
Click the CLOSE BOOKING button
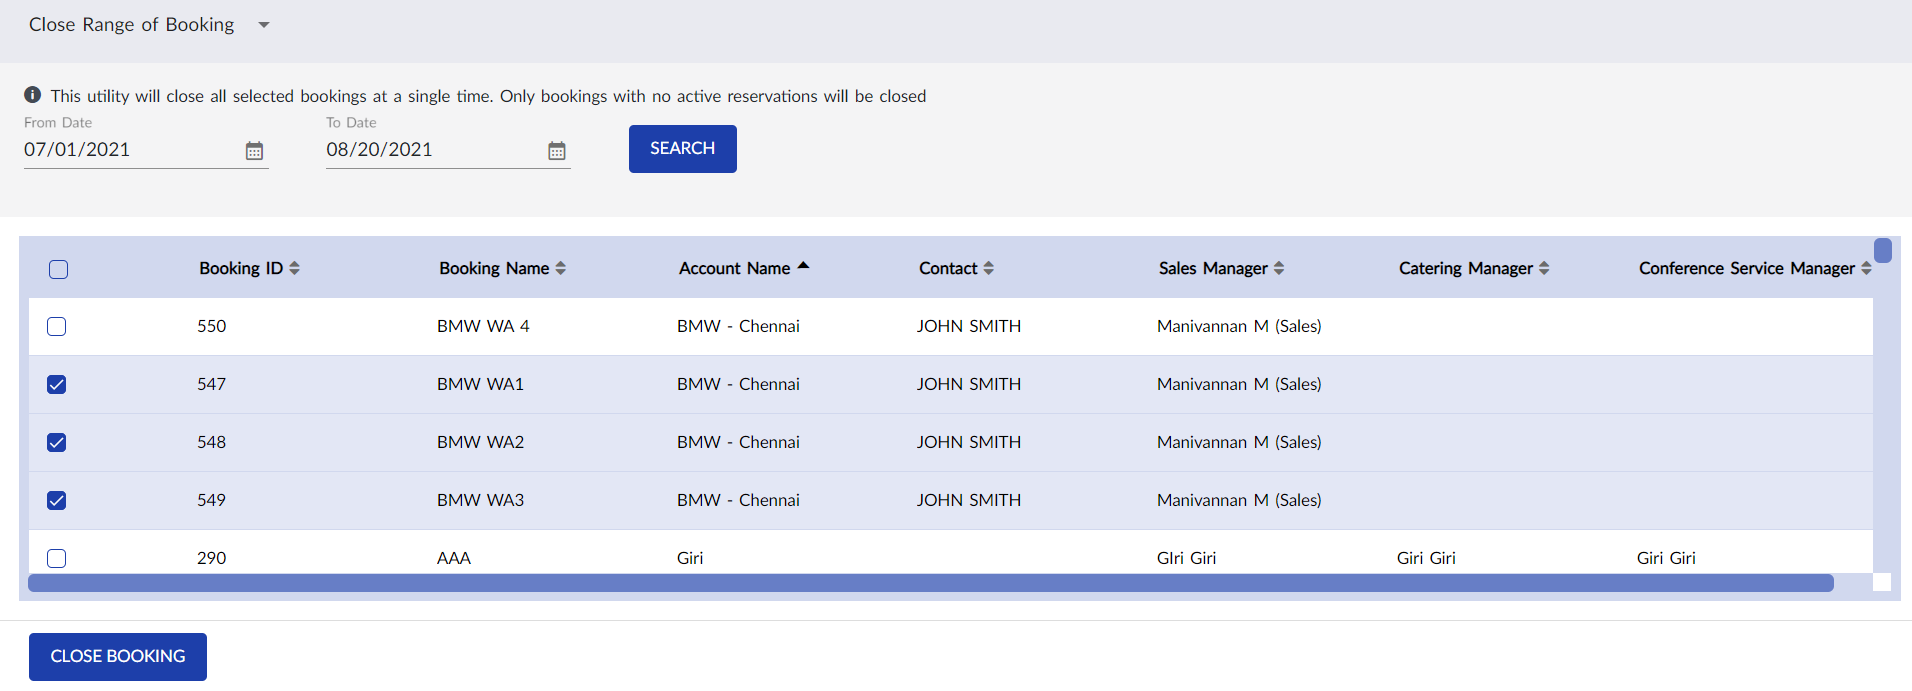(118, 657)
